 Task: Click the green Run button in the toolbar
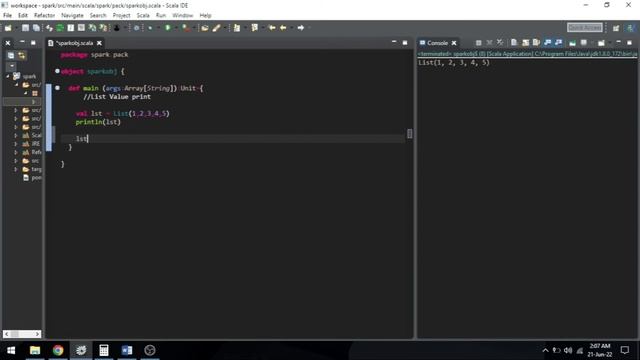click(x=168, y=28)
